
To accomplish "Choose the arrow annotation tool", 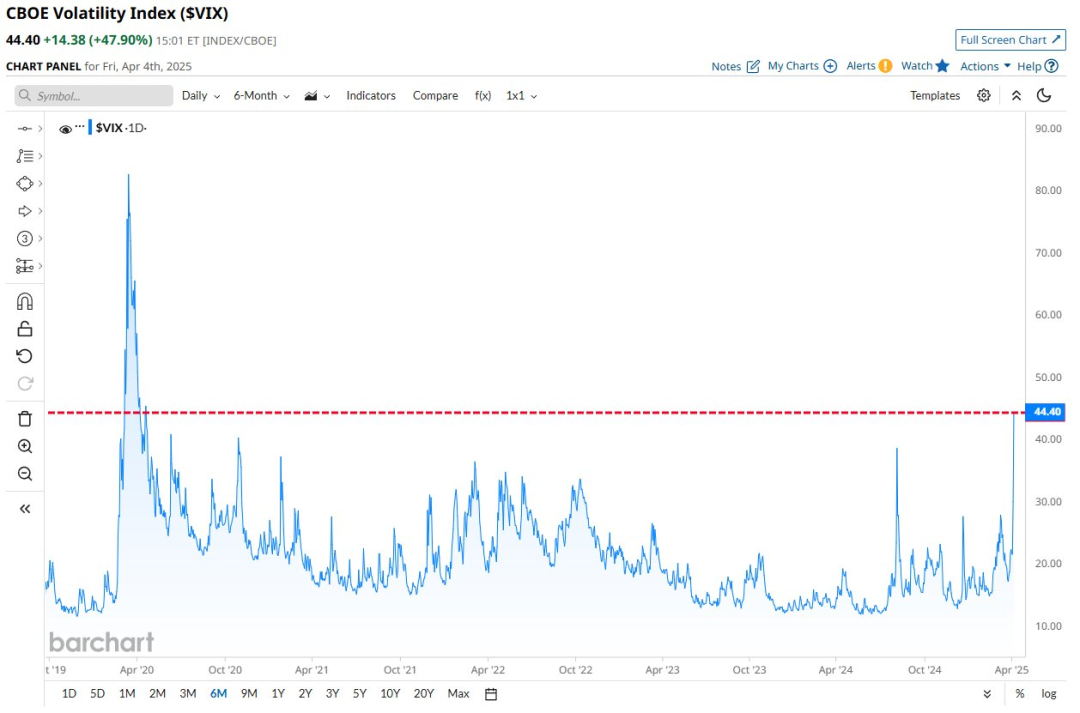I will click(x=24, y=211).
